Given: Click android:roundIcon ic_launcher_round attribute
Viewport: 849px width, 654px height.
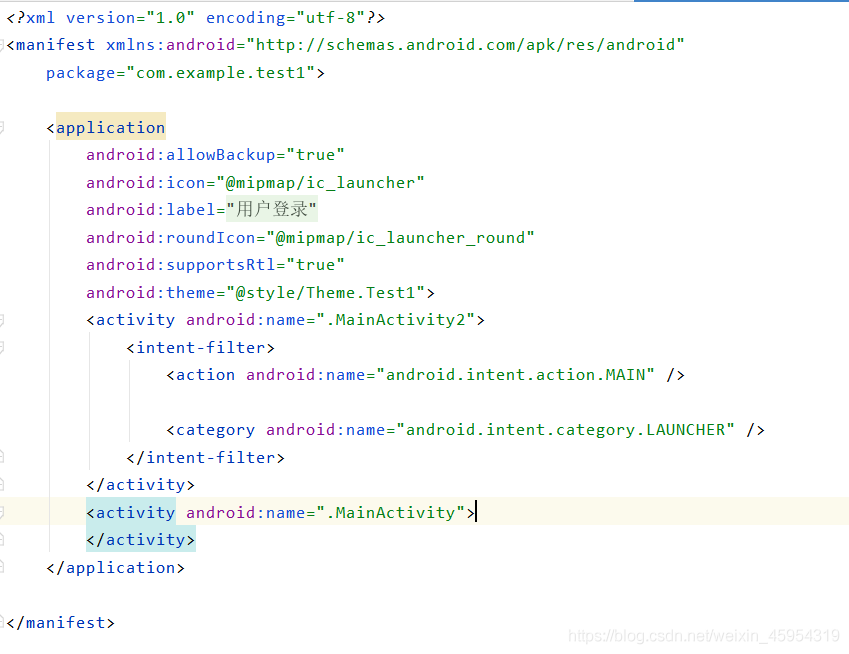Looking at the screenshot, I should pyautogui.click(x=310, y=238).
